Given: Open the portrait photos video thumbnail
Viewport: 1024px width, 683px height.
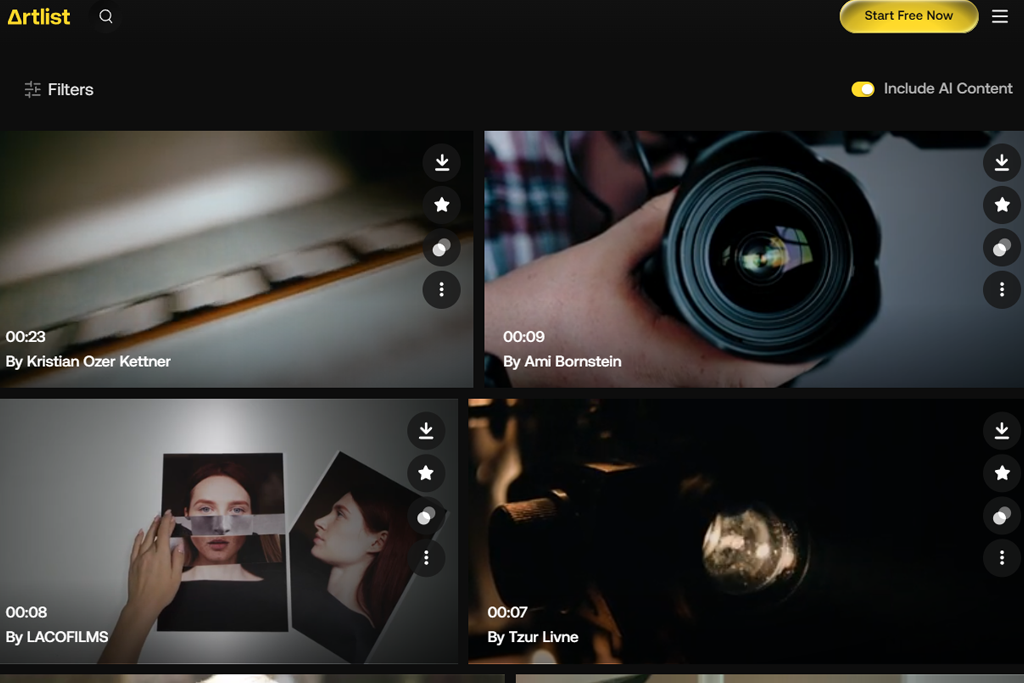Looking at the screenshot, I should click(x=229, y=531).
